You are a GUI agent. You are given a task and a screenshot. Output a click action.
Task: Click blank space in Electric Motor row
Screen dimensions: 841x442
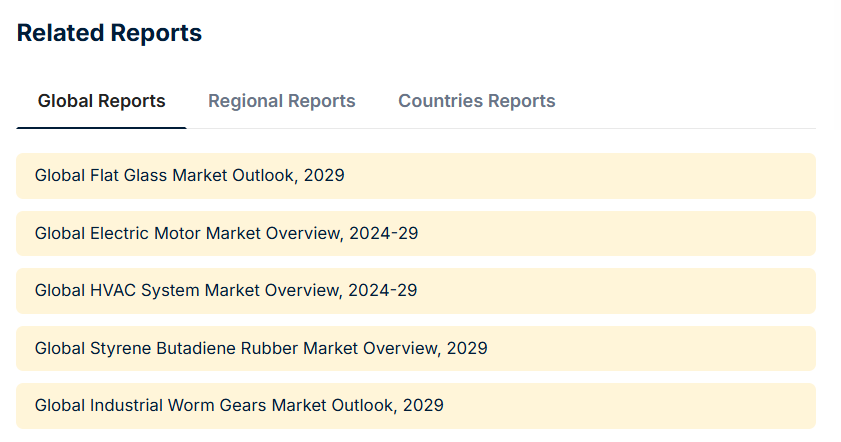620,233
